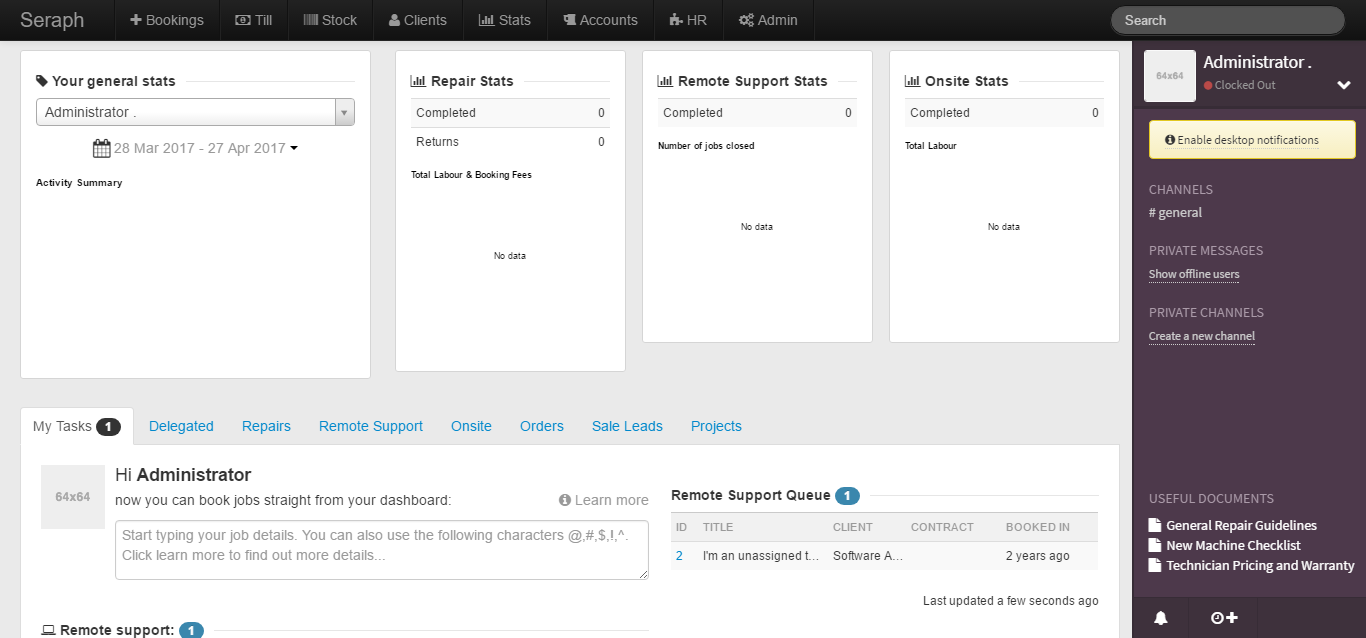Open the Stock menu in navbar

[330, 20]
